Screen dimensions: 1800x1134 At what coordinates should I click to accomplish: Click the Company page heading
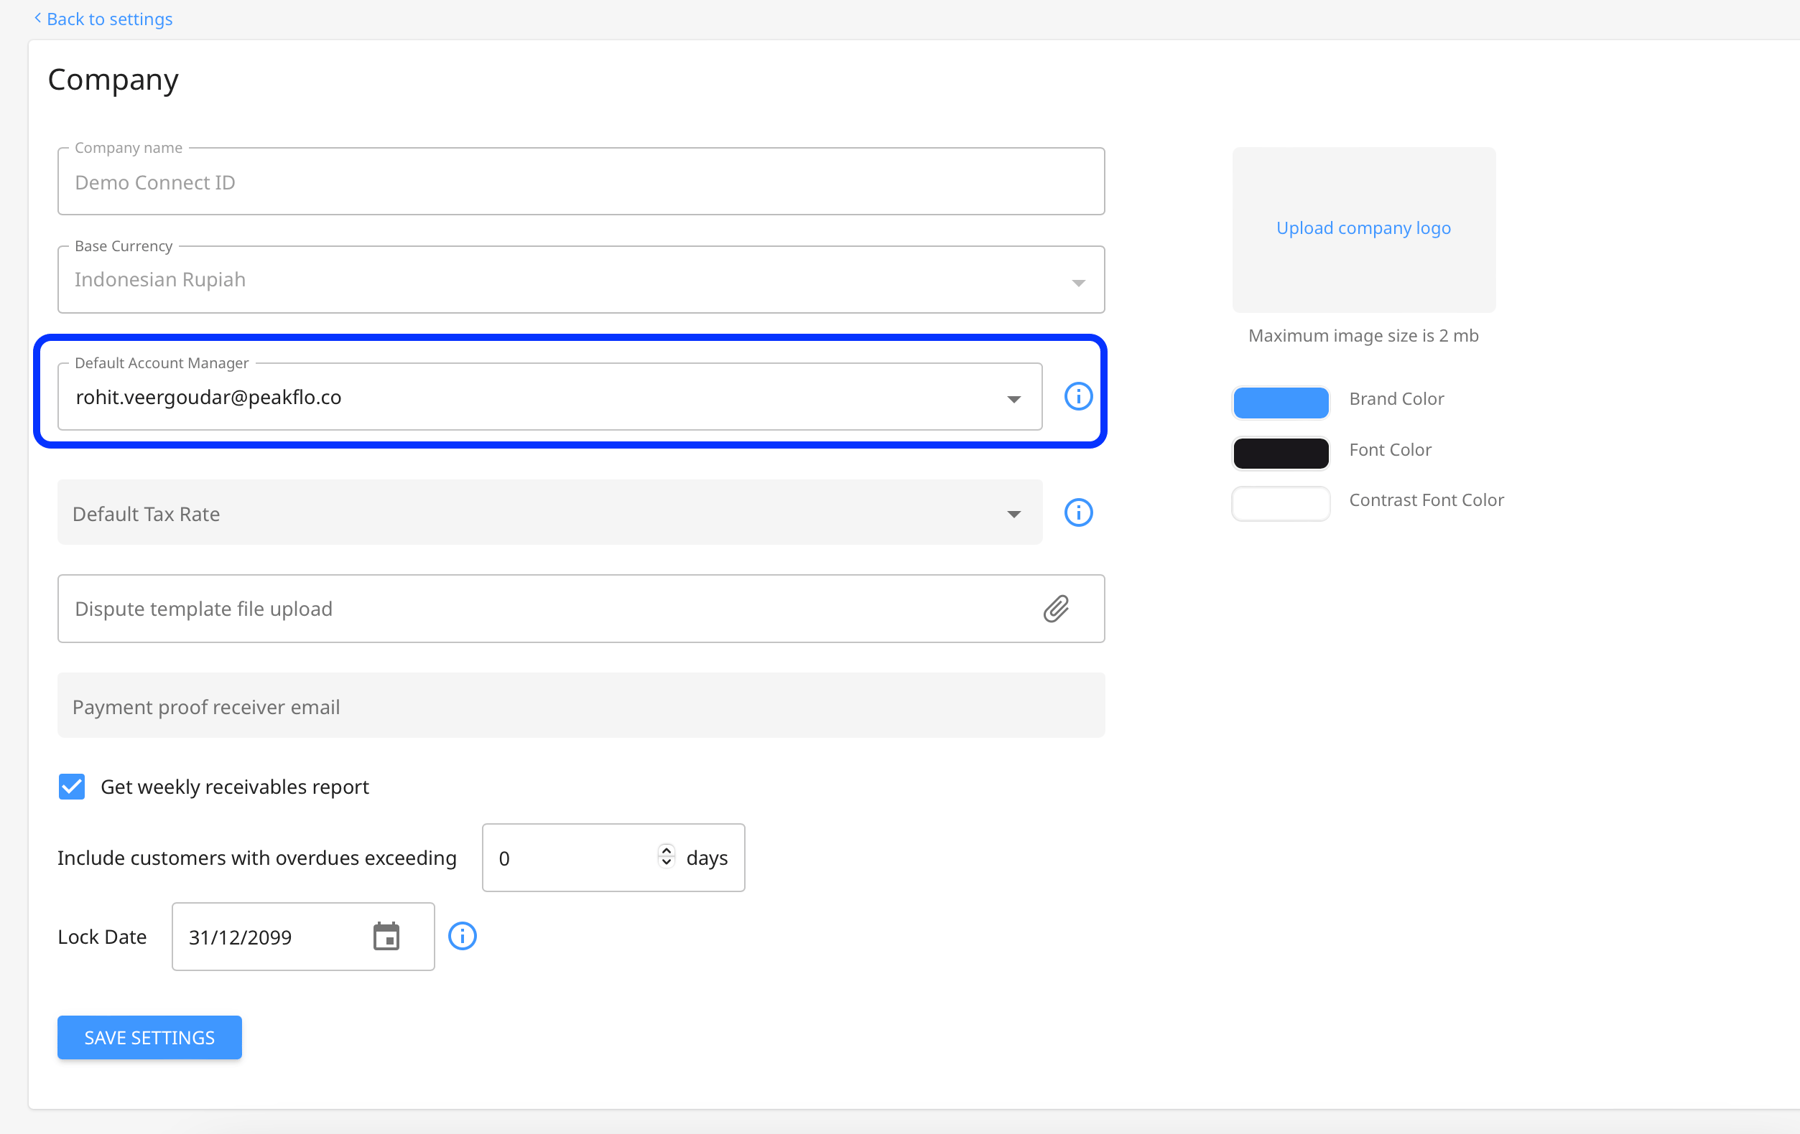coord(113,79)
